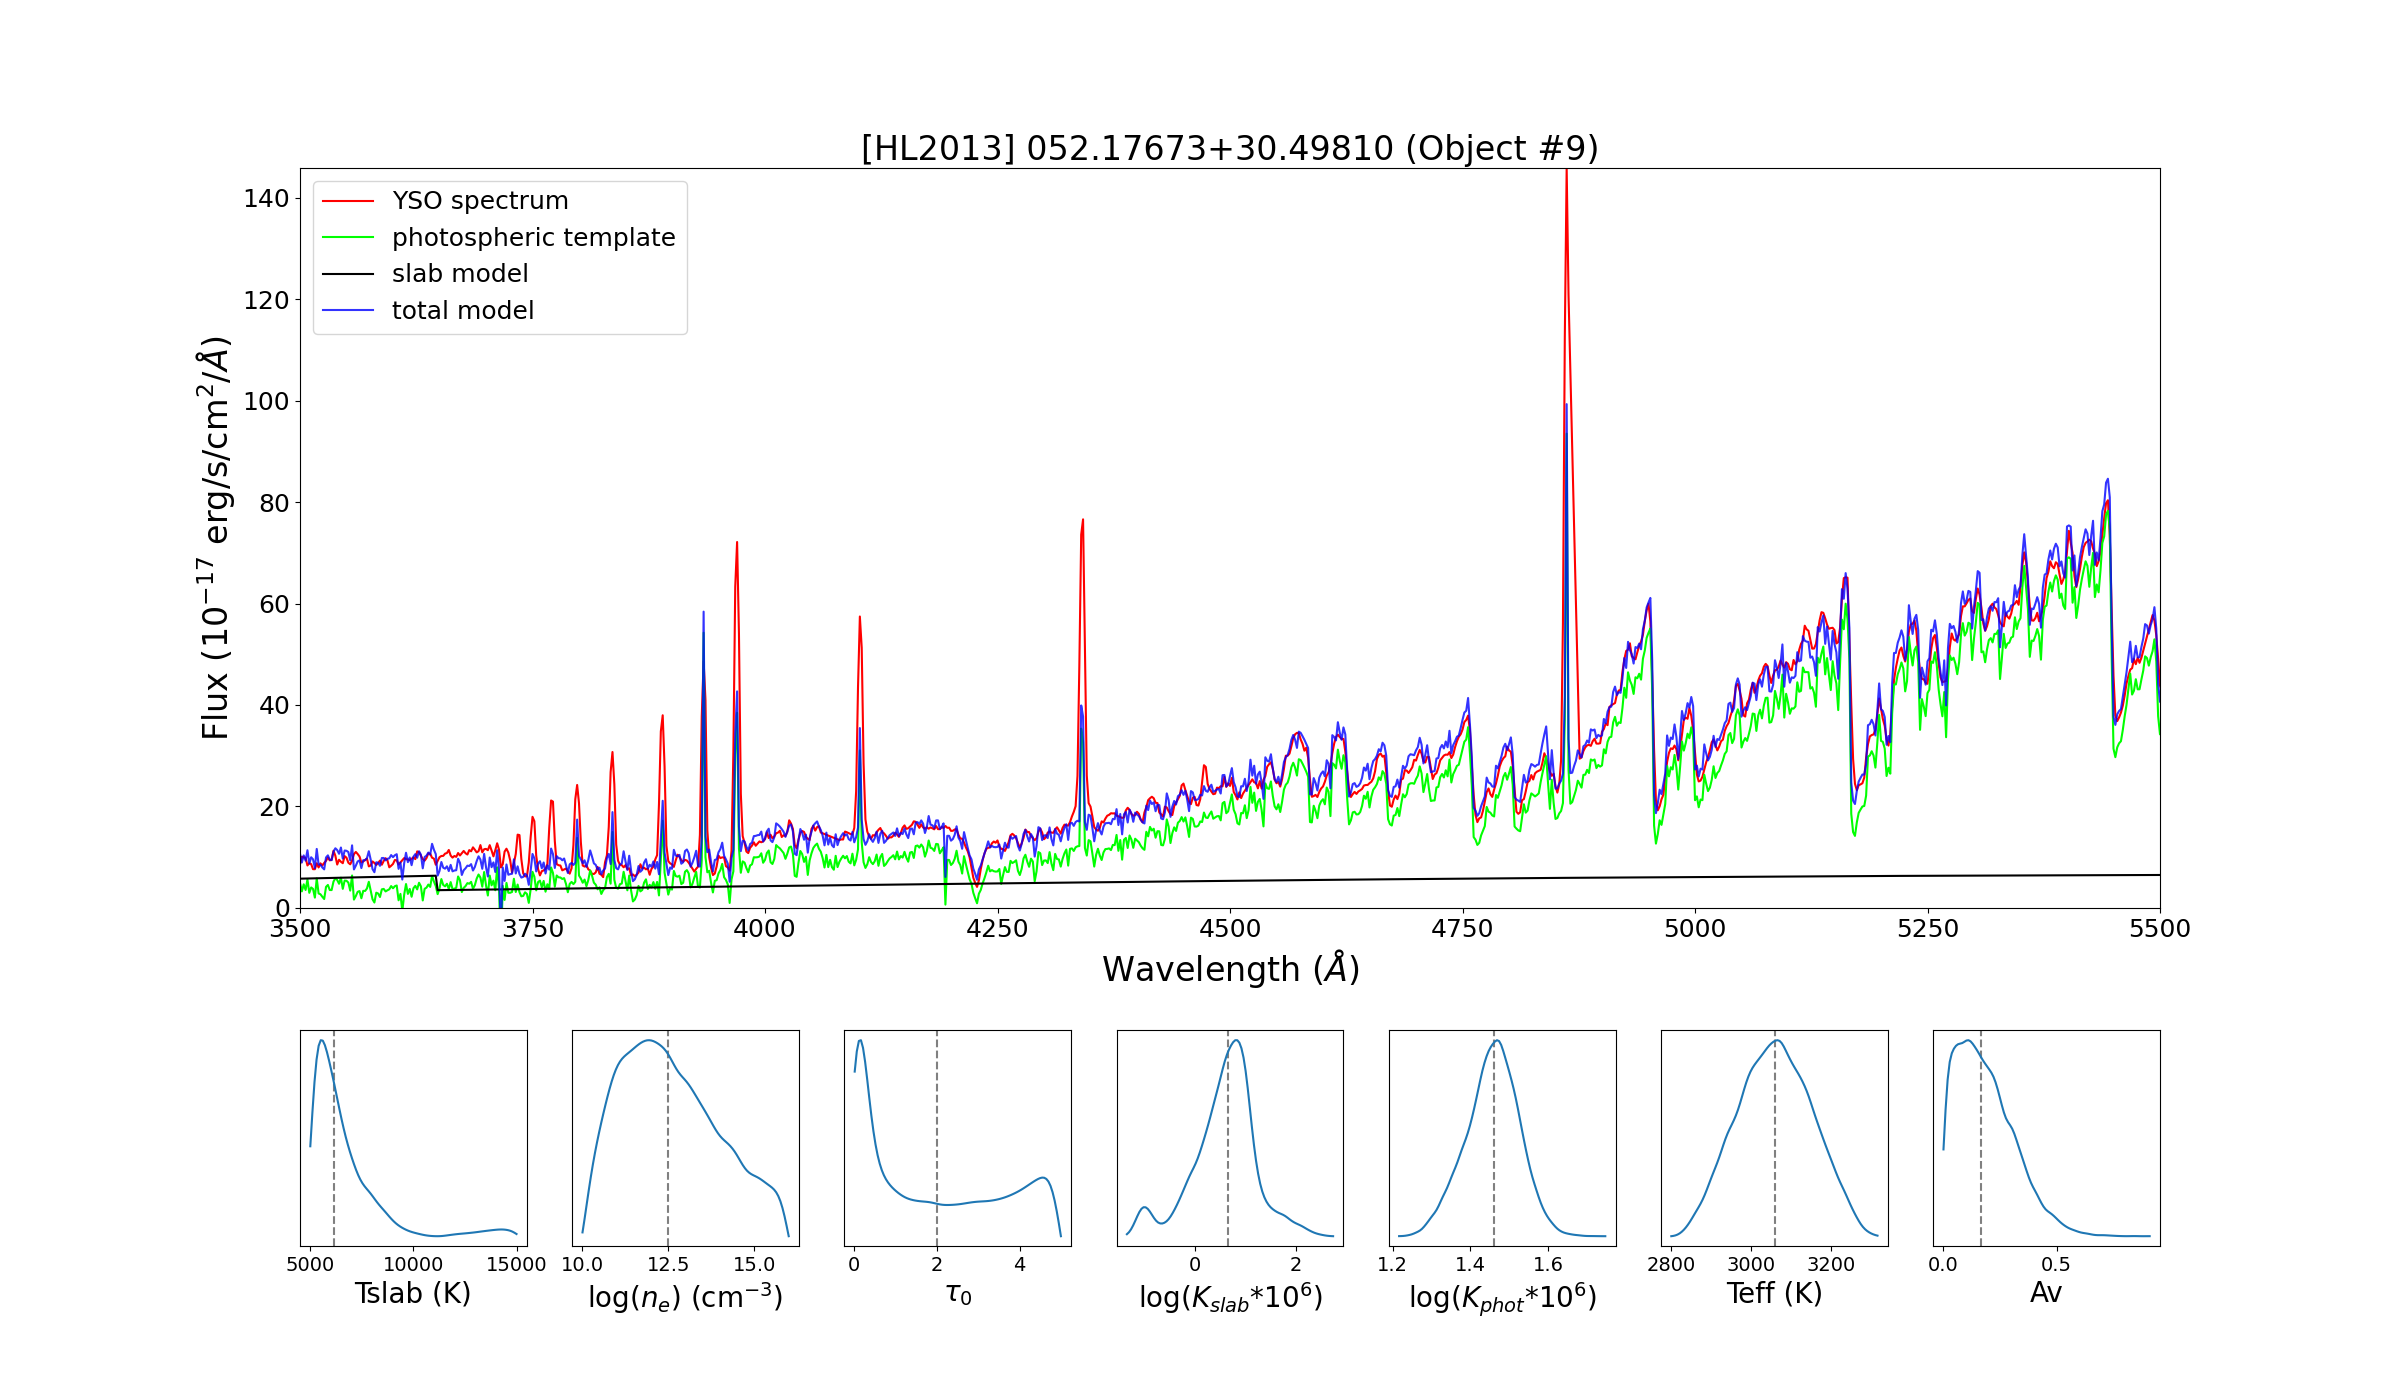Click the log(Kslab*10^6) posterior subplot
The width and height of the screenshot is (2400, 1400).
tap(1230, 1138)
